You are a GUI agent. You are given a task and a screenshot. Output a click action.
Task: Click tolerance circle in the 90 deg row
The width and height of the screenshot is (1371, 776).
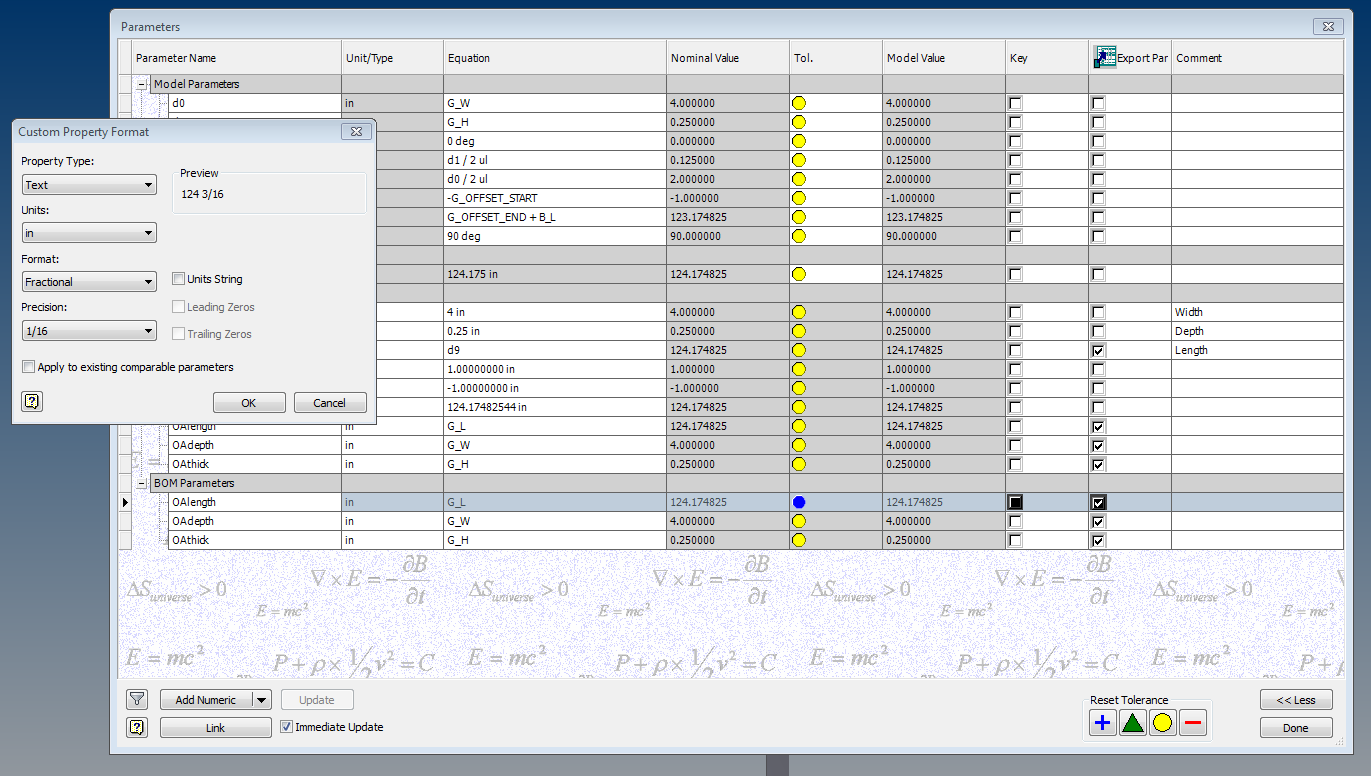click(x=798, y=236)
